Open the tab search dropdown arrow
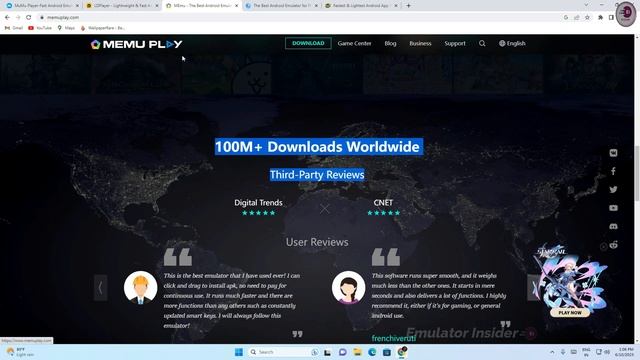 (586, 5)
